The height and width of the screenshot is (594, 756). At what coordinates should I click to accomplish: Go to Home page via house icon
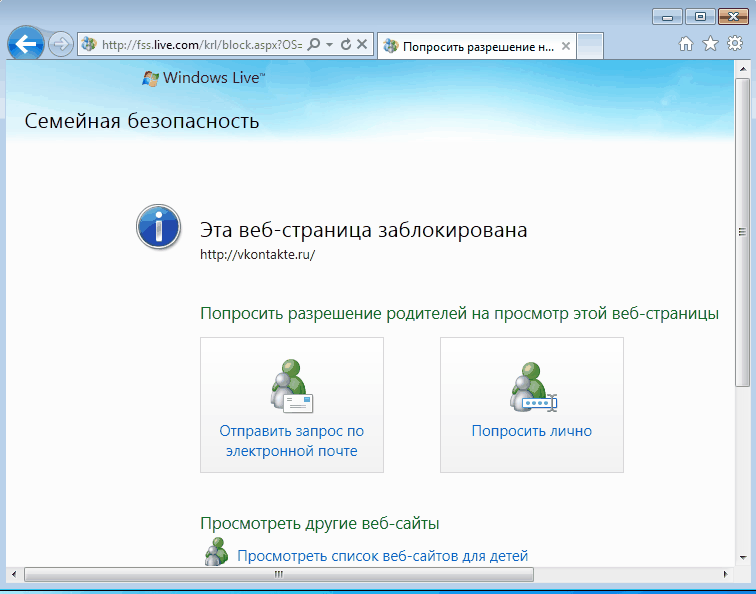686,44
